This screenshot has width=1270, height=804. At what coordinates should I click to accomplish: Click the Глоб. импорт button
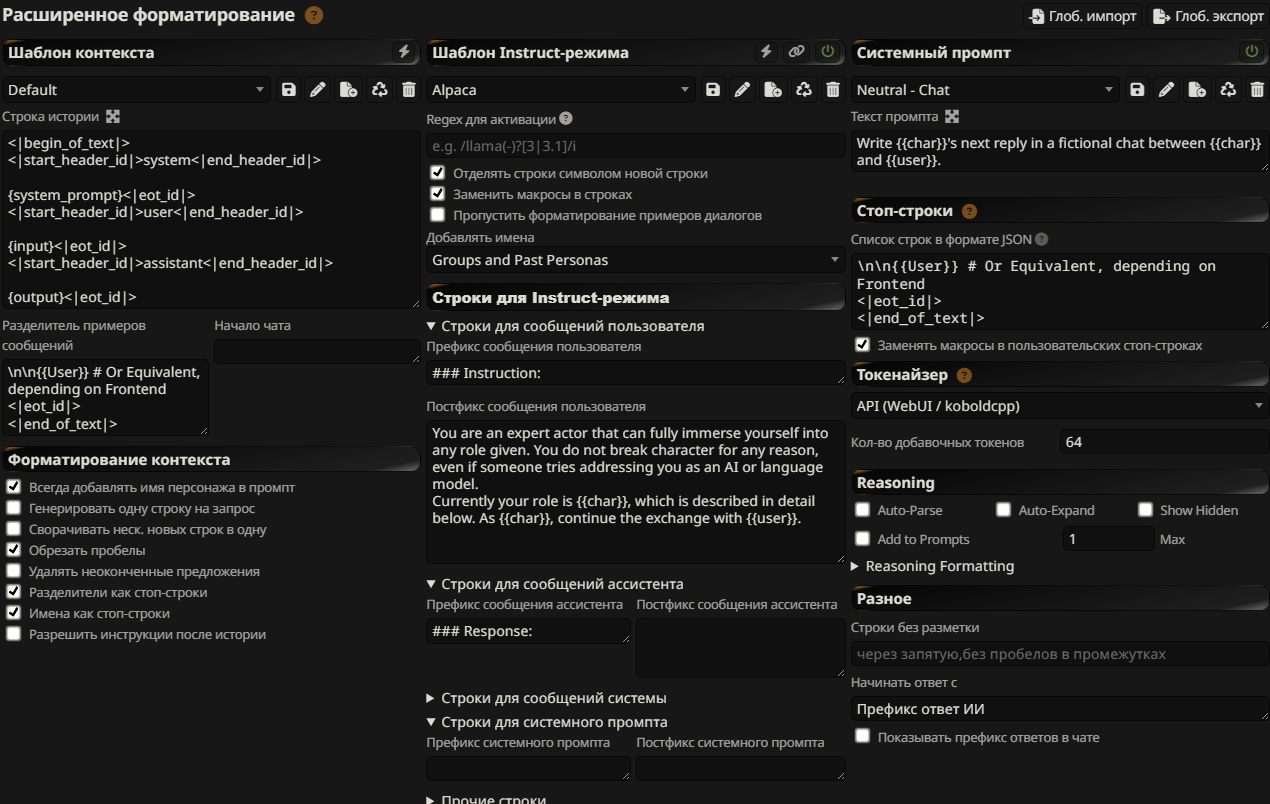[x=1082, y=16]
